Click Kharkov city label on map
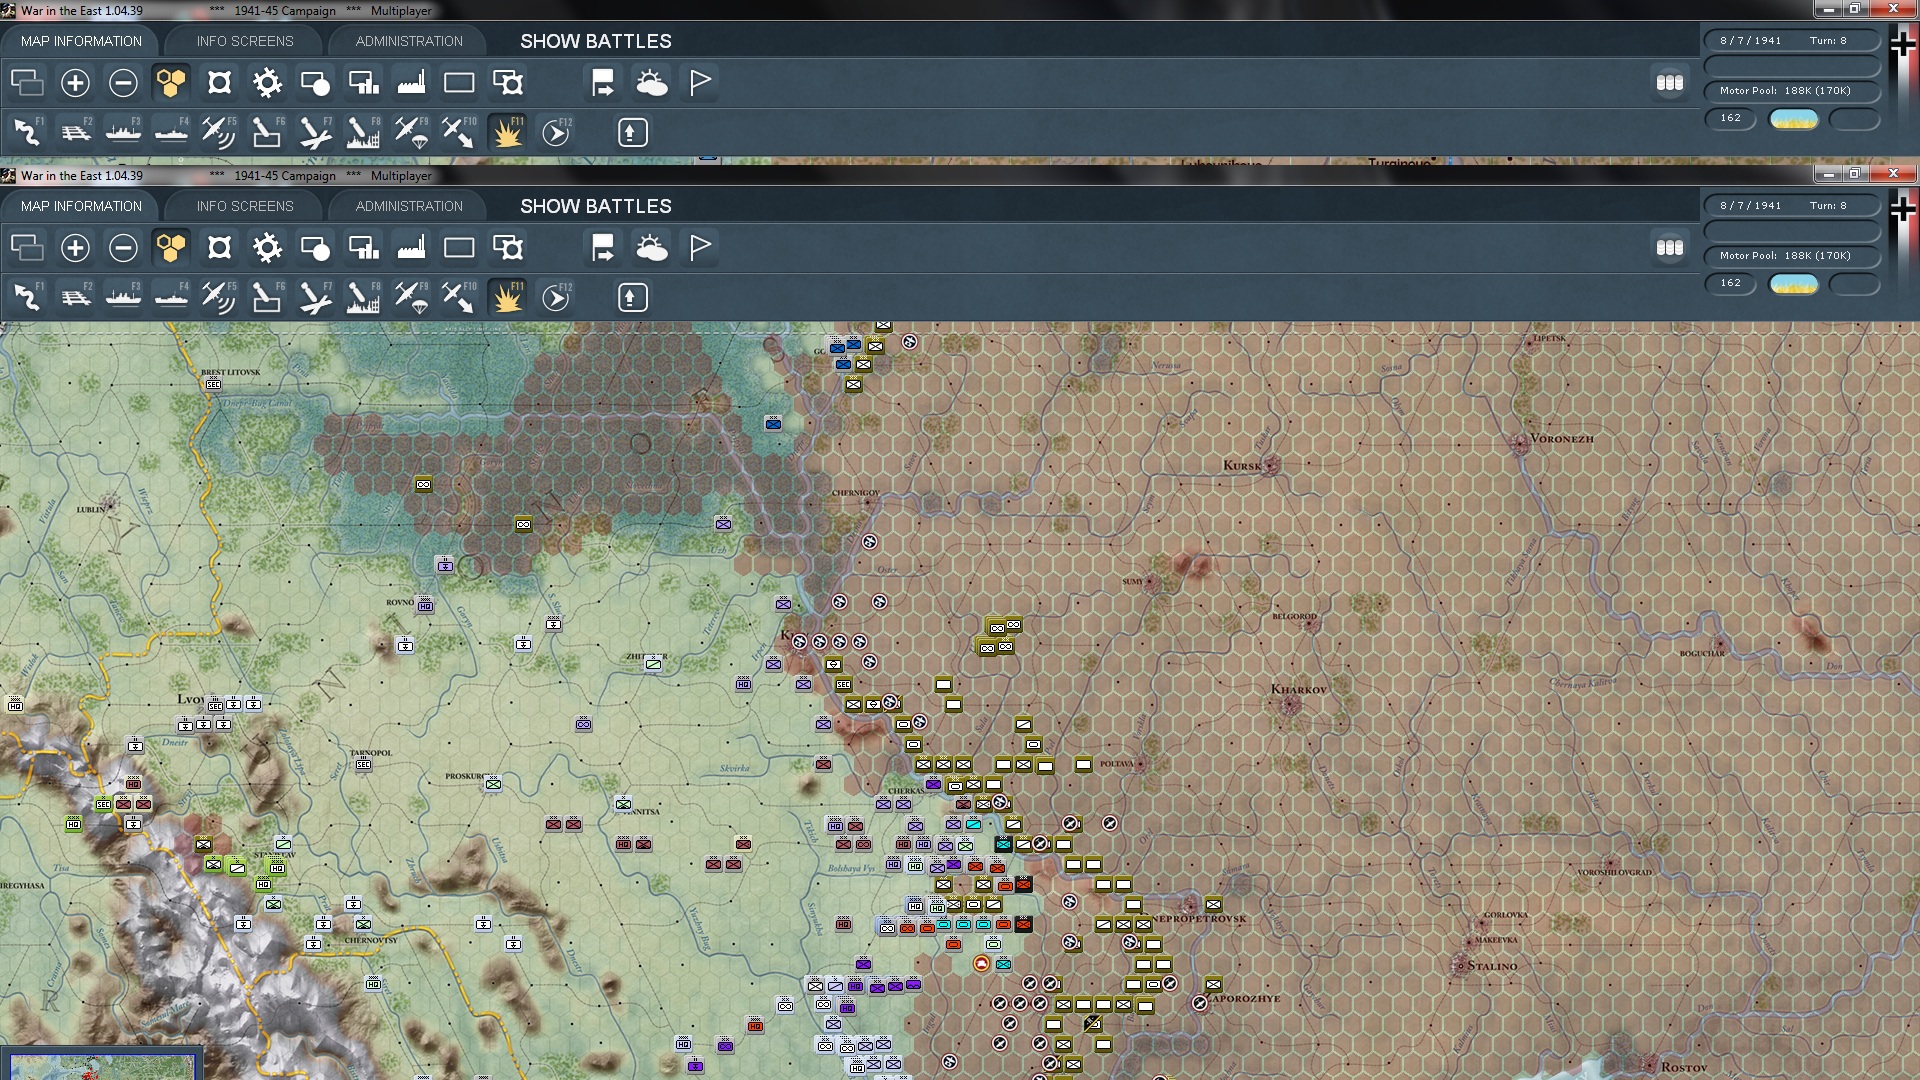Image resolution: width=1920 pixels, height=1080 pixels. 1298,690
